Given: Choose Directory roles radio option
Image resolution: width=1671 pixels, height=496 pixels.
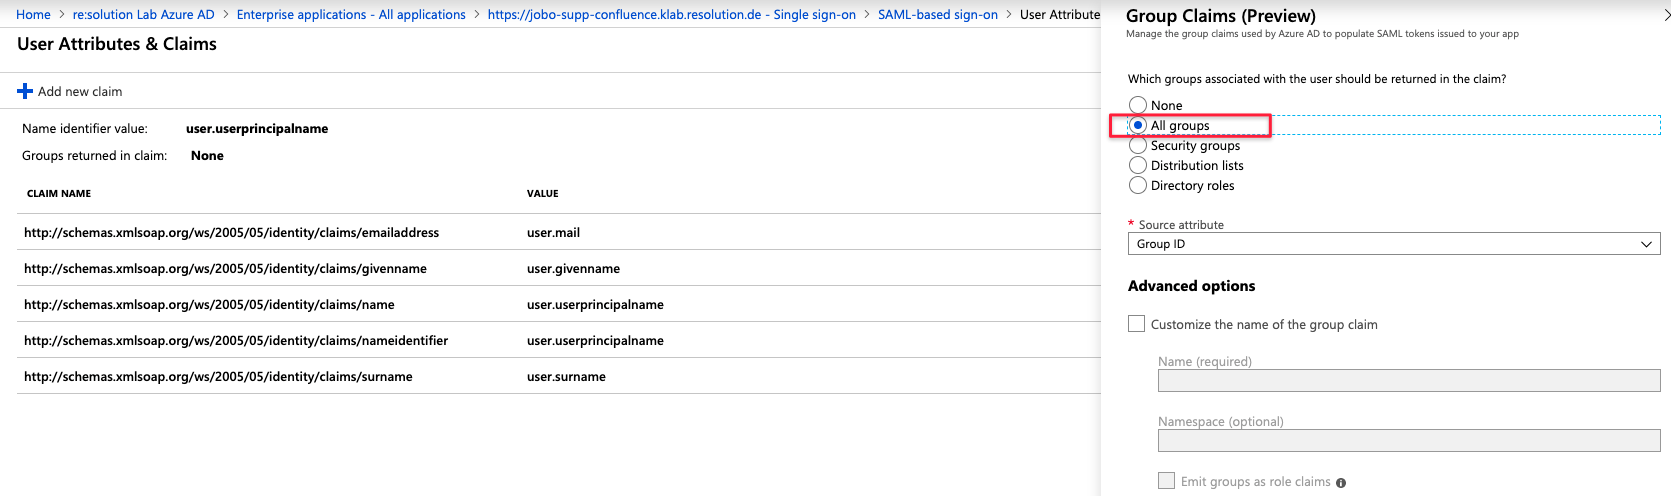Looking at the screenshot, I should (1138, 185).
